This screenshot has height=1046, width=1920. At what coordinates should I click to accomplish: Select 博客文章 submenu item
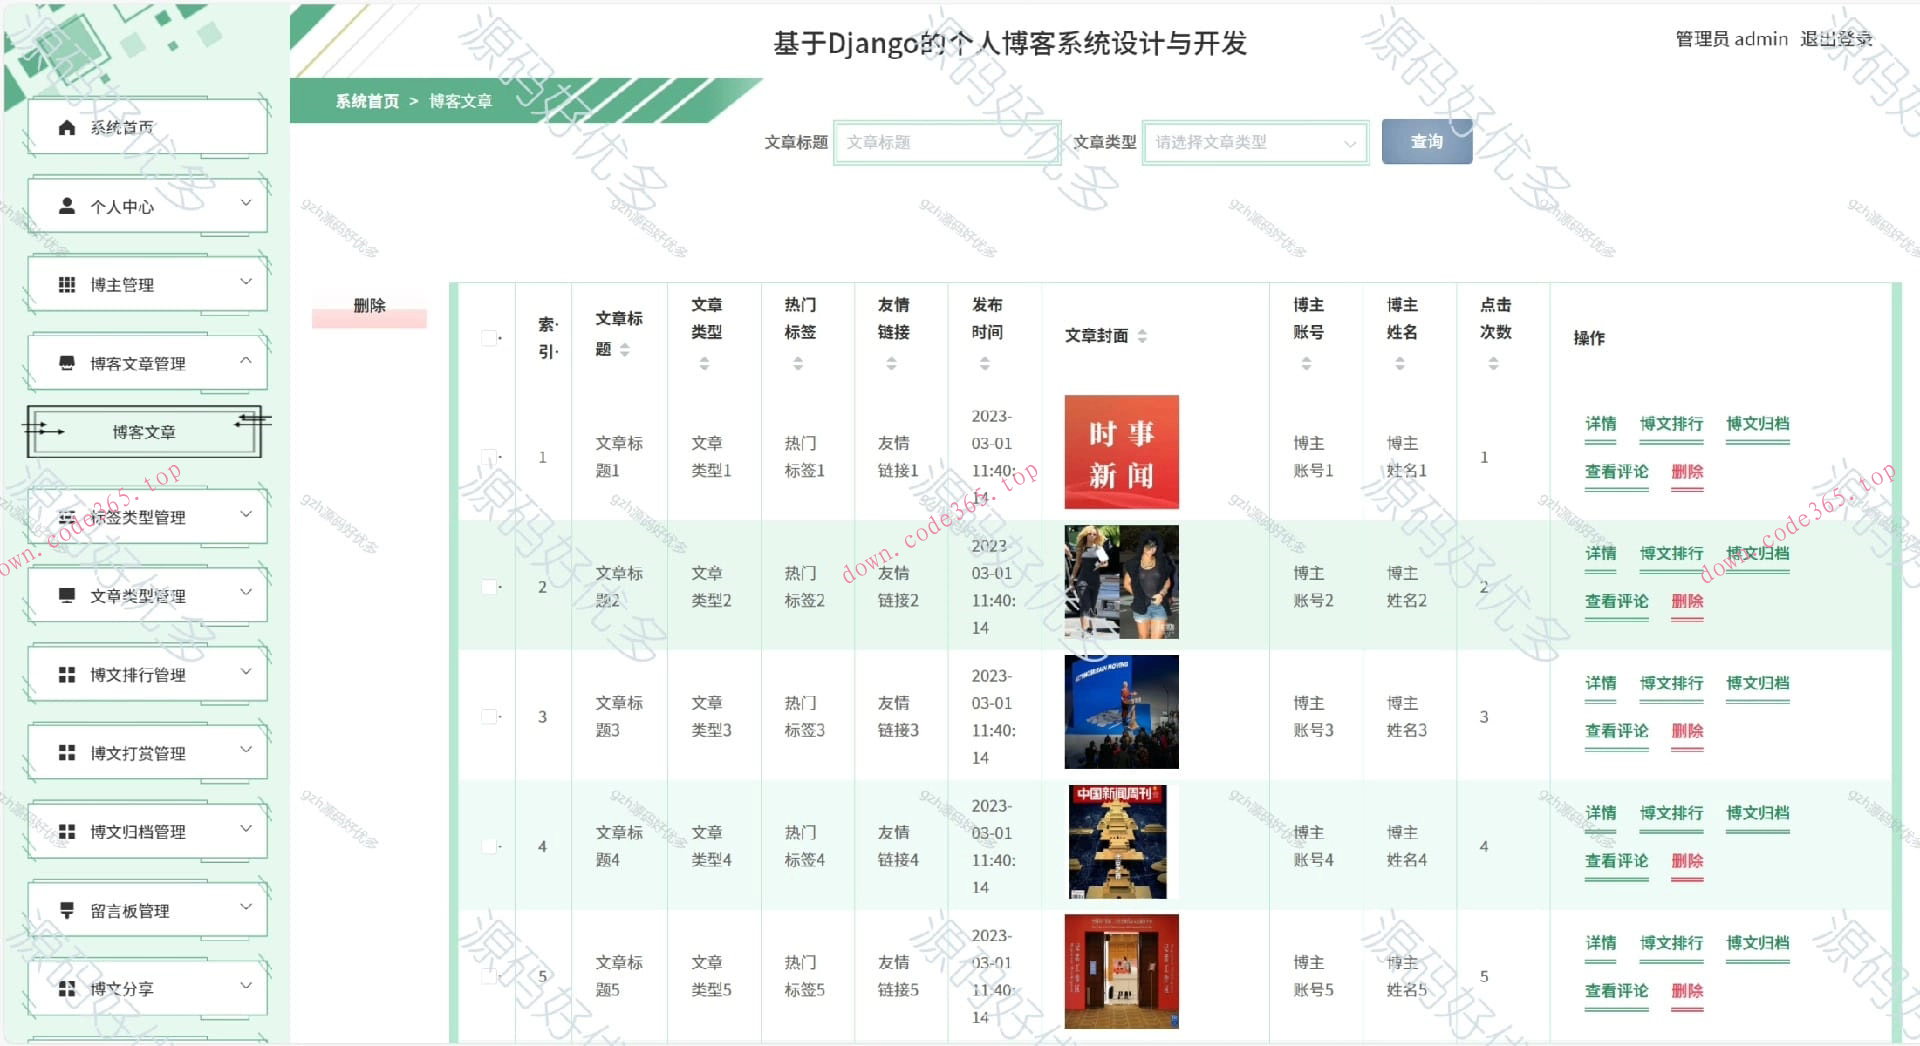pos(143,432)
